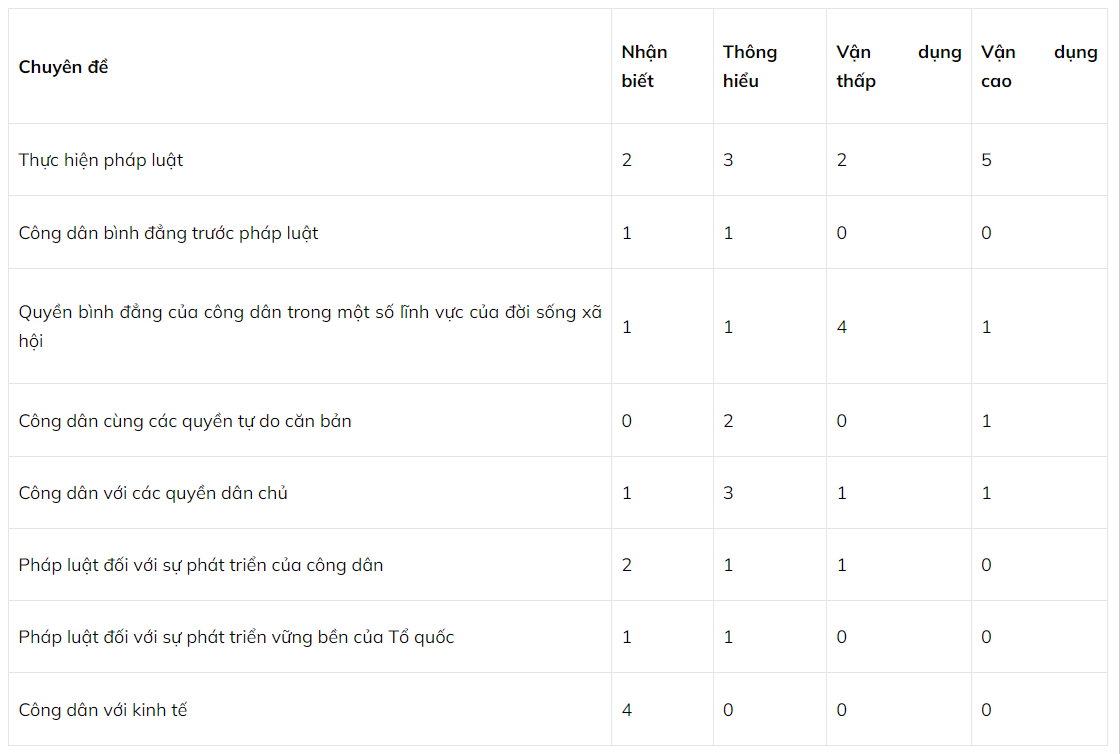
Task: Click Nhận biết value 2 for phát triển của công dân
Action: coord(627,565)
